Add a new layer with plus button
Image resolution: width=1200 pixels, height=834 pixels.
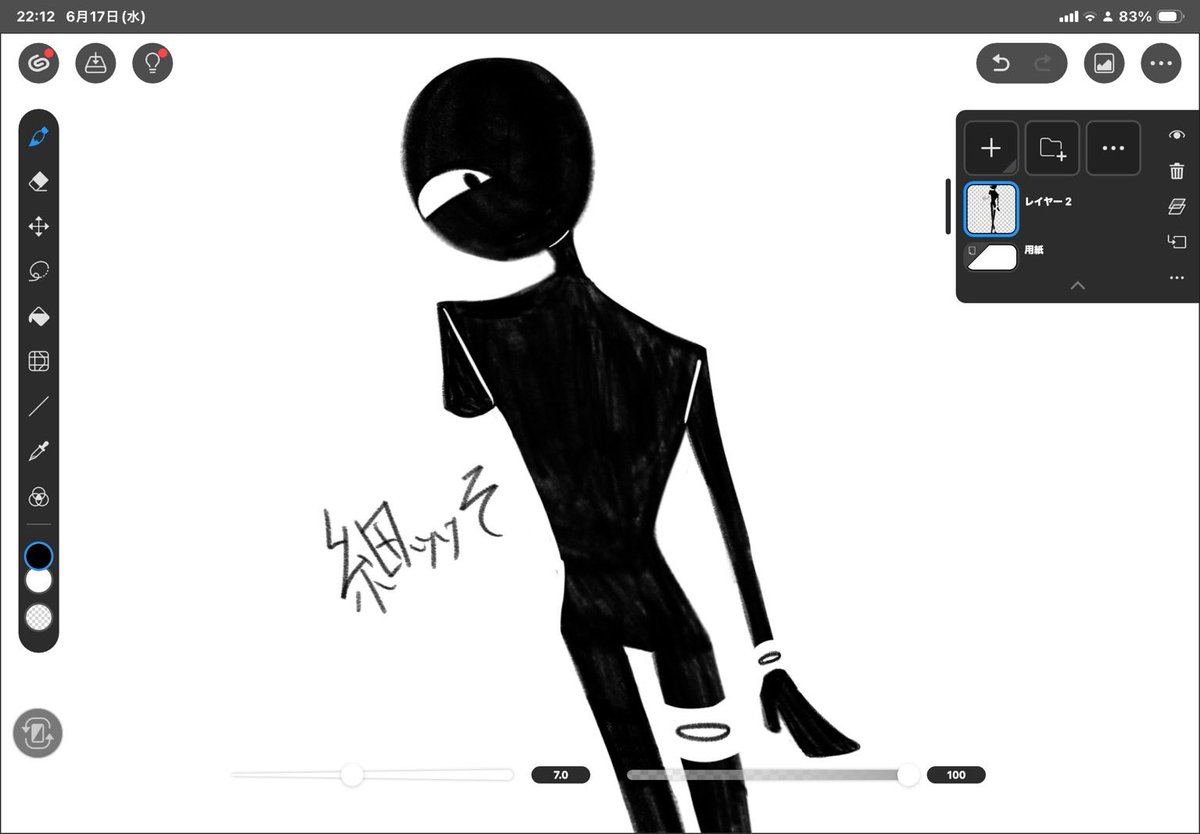pyautogui.click(x=991, y=148)
